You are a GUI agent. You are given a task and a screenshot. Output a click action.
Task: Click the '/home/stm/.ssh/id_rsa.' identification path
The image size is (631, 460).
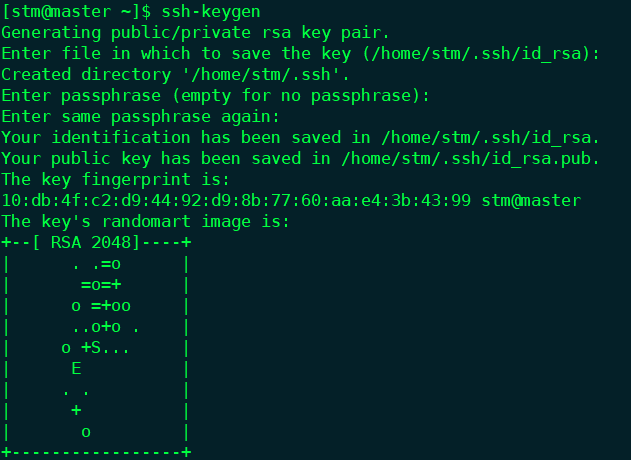point(491,138)
